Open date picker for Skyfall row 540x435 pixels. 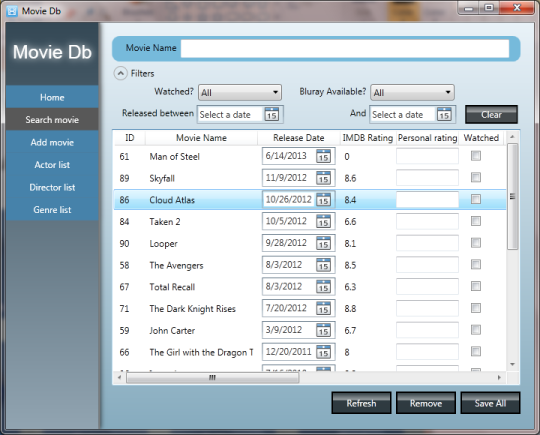coord(323,178)
